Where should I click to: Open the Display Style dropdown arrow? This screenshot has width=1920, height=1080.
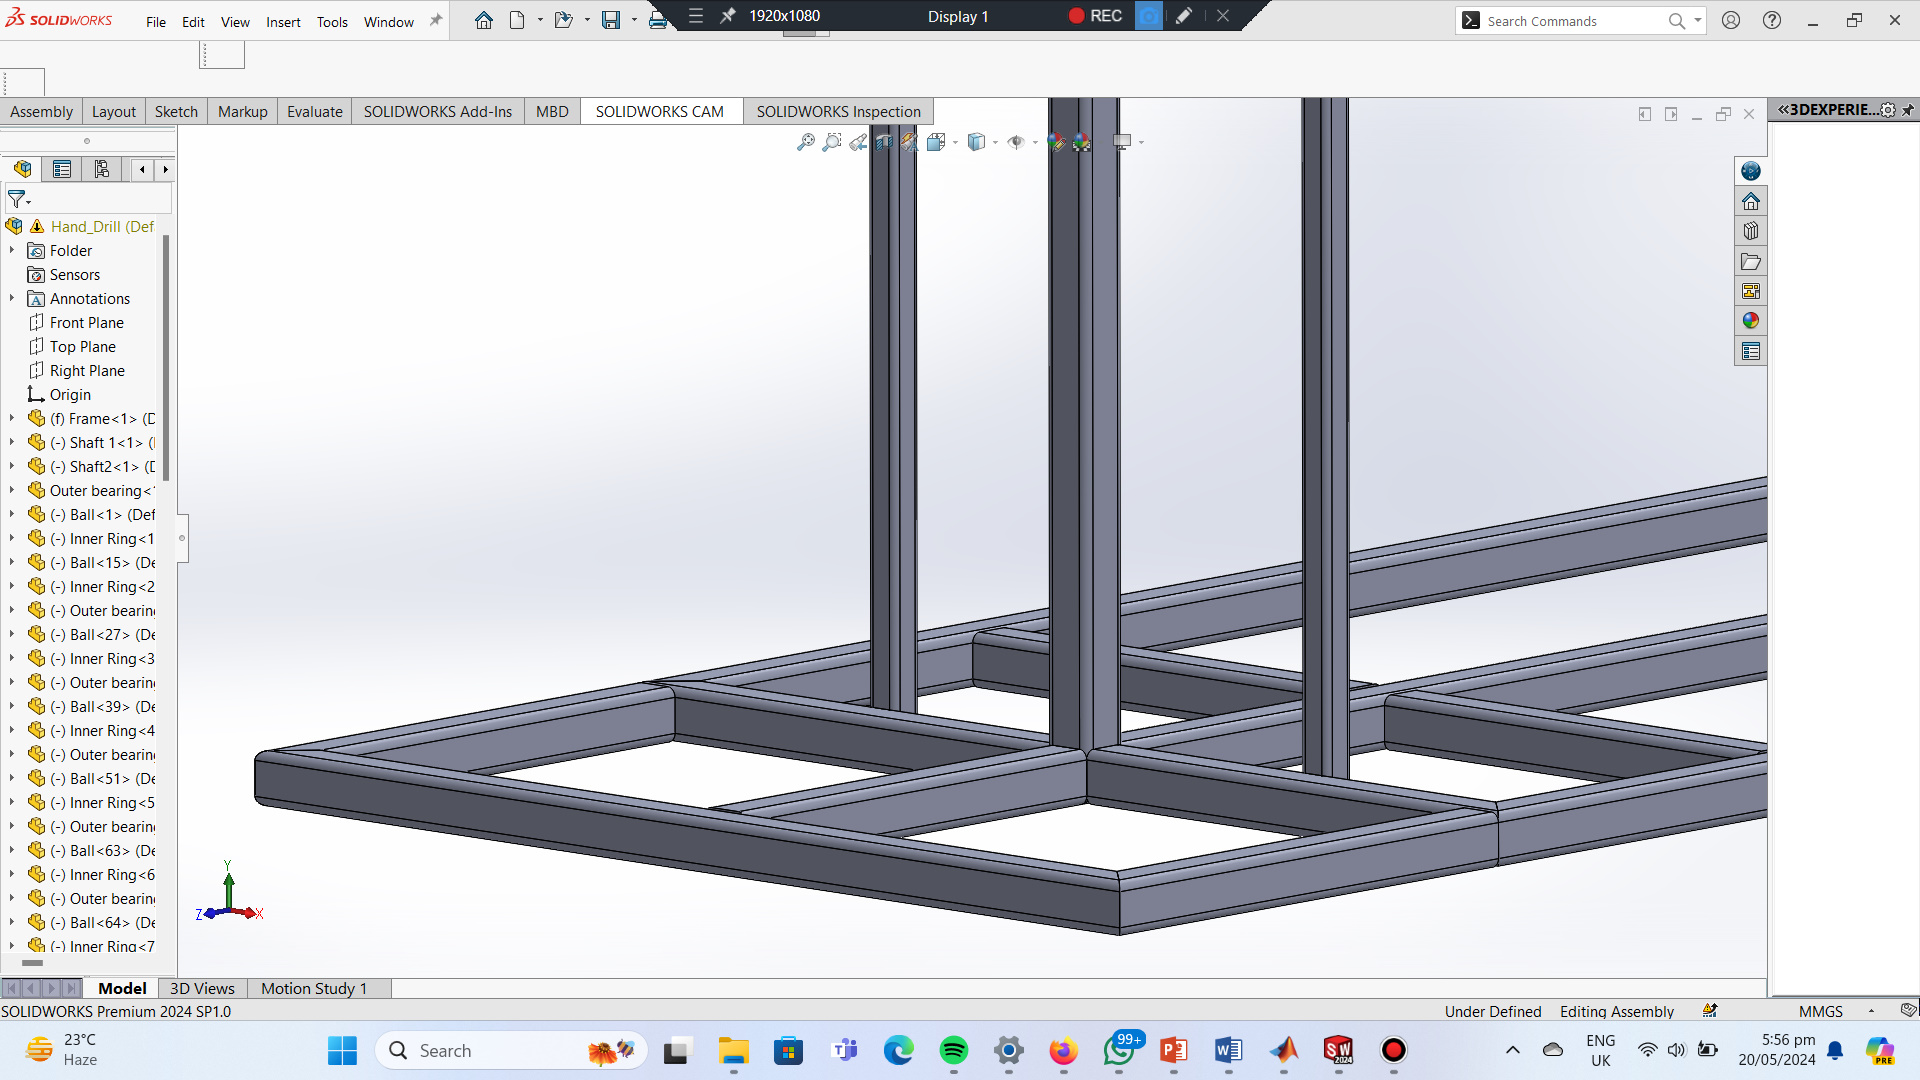(x=996, y=142)
